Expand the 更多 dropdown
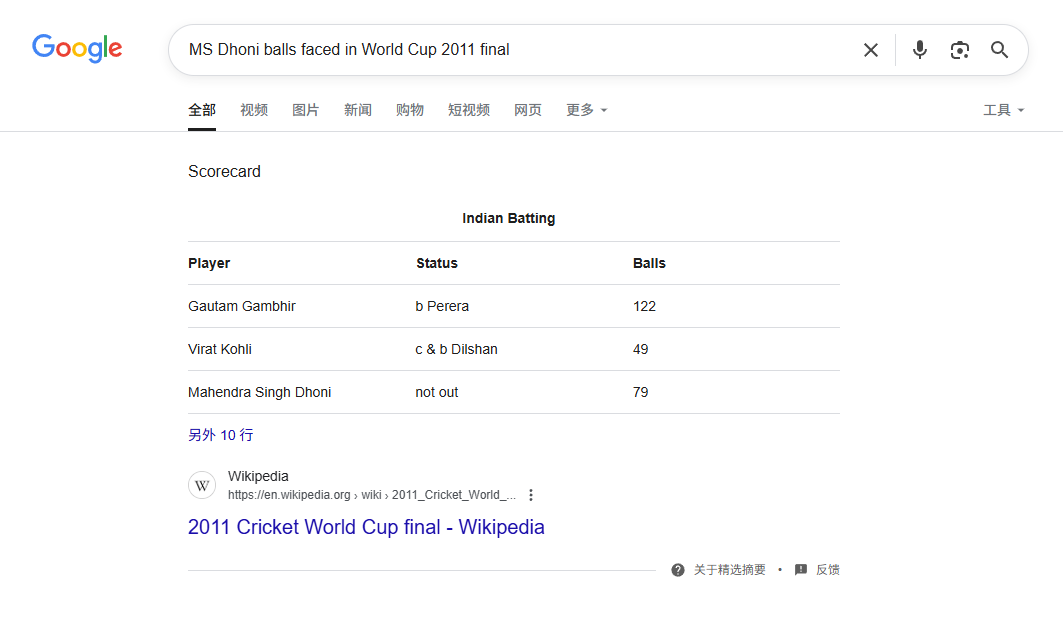The image size is (1063, 619). pos(586,110)
